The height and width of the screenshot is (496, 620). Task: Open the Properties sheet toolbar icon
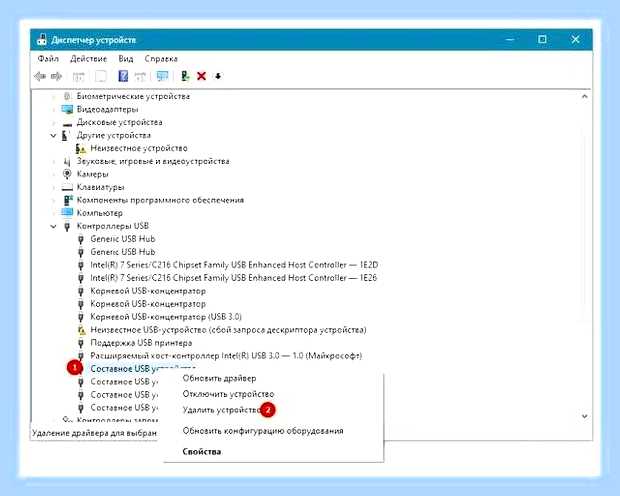(101, 76)
